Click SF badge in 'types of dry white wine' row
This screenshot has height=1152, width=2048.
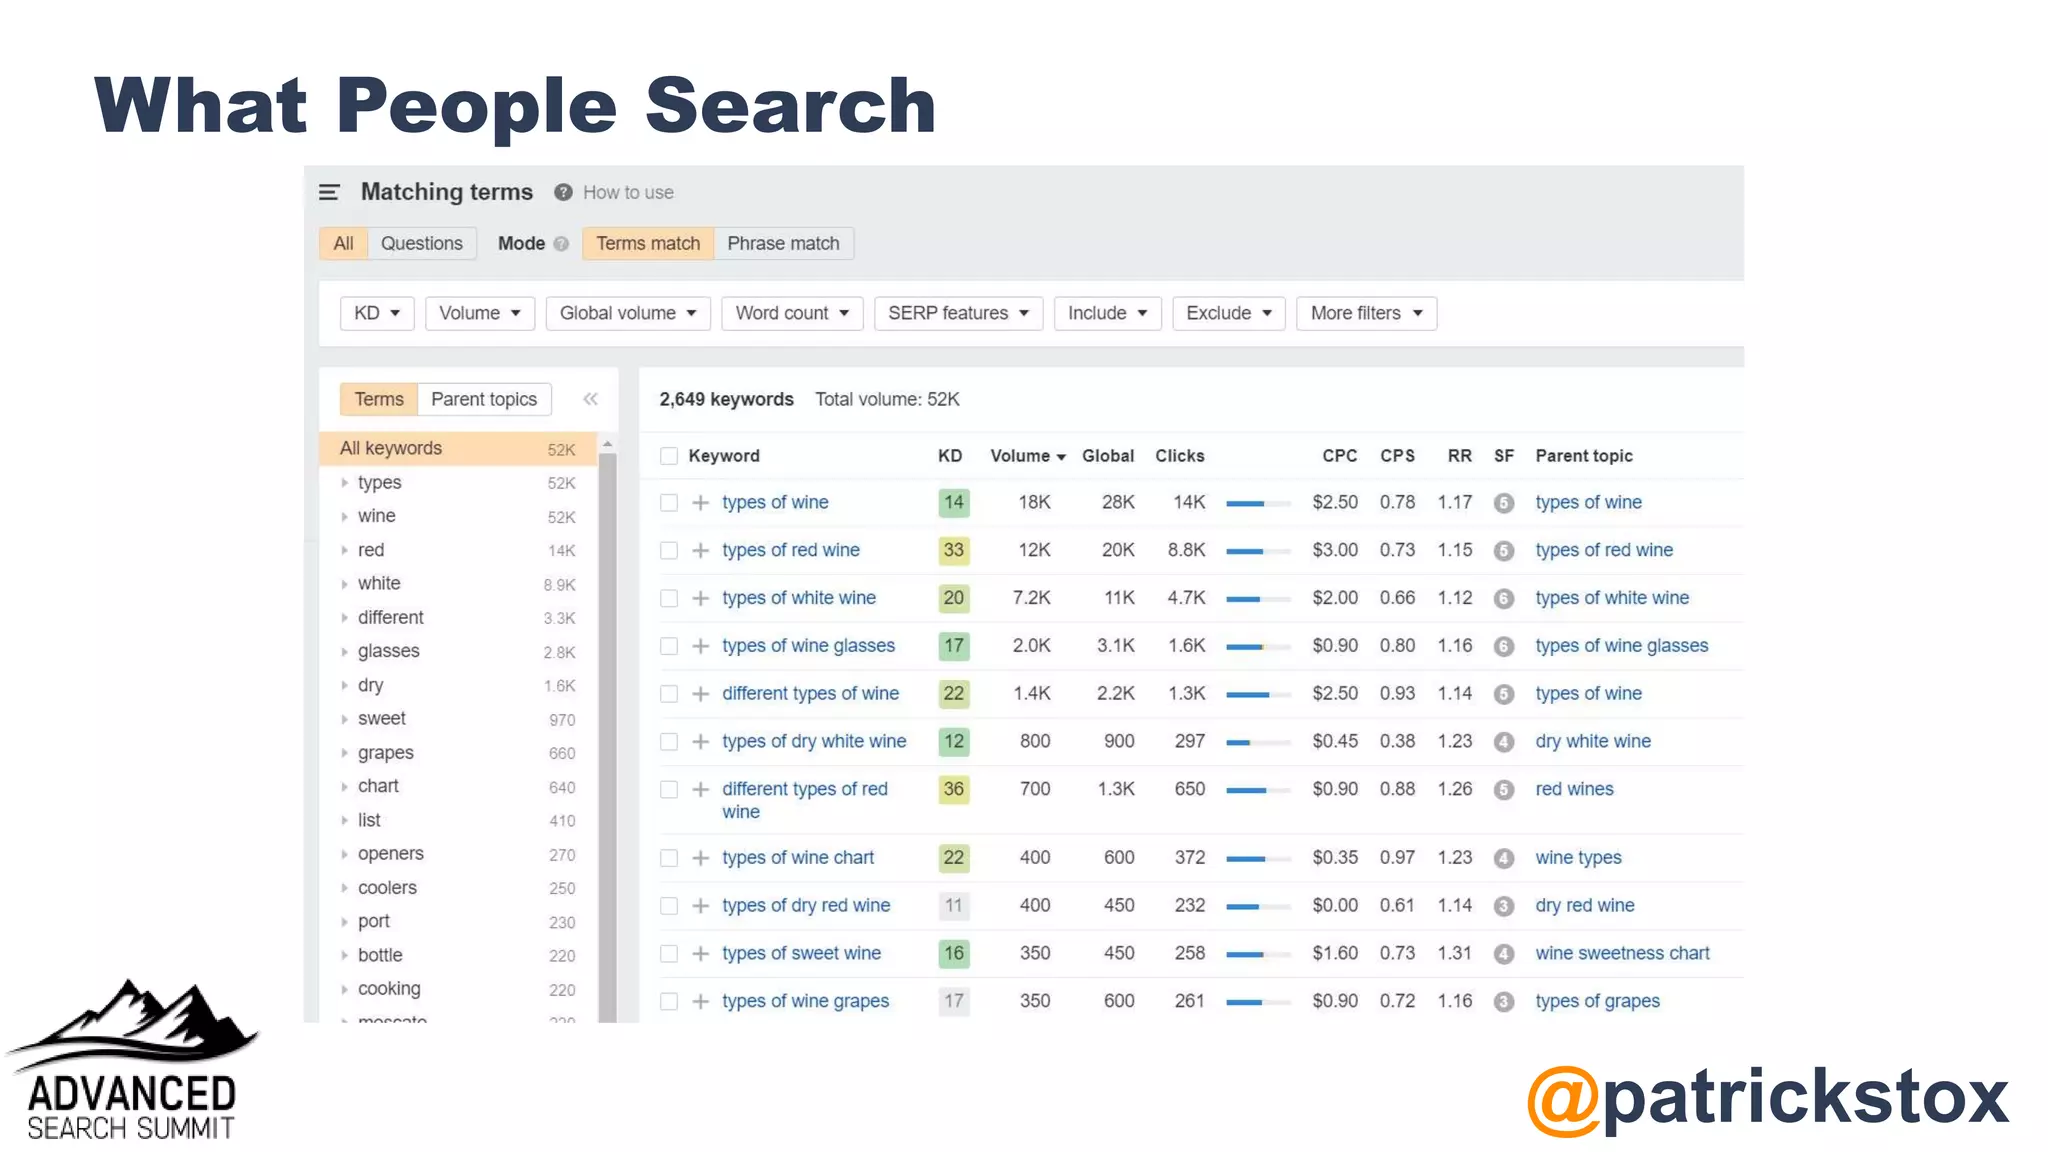pyautogui.click(x=1503, y=742)
